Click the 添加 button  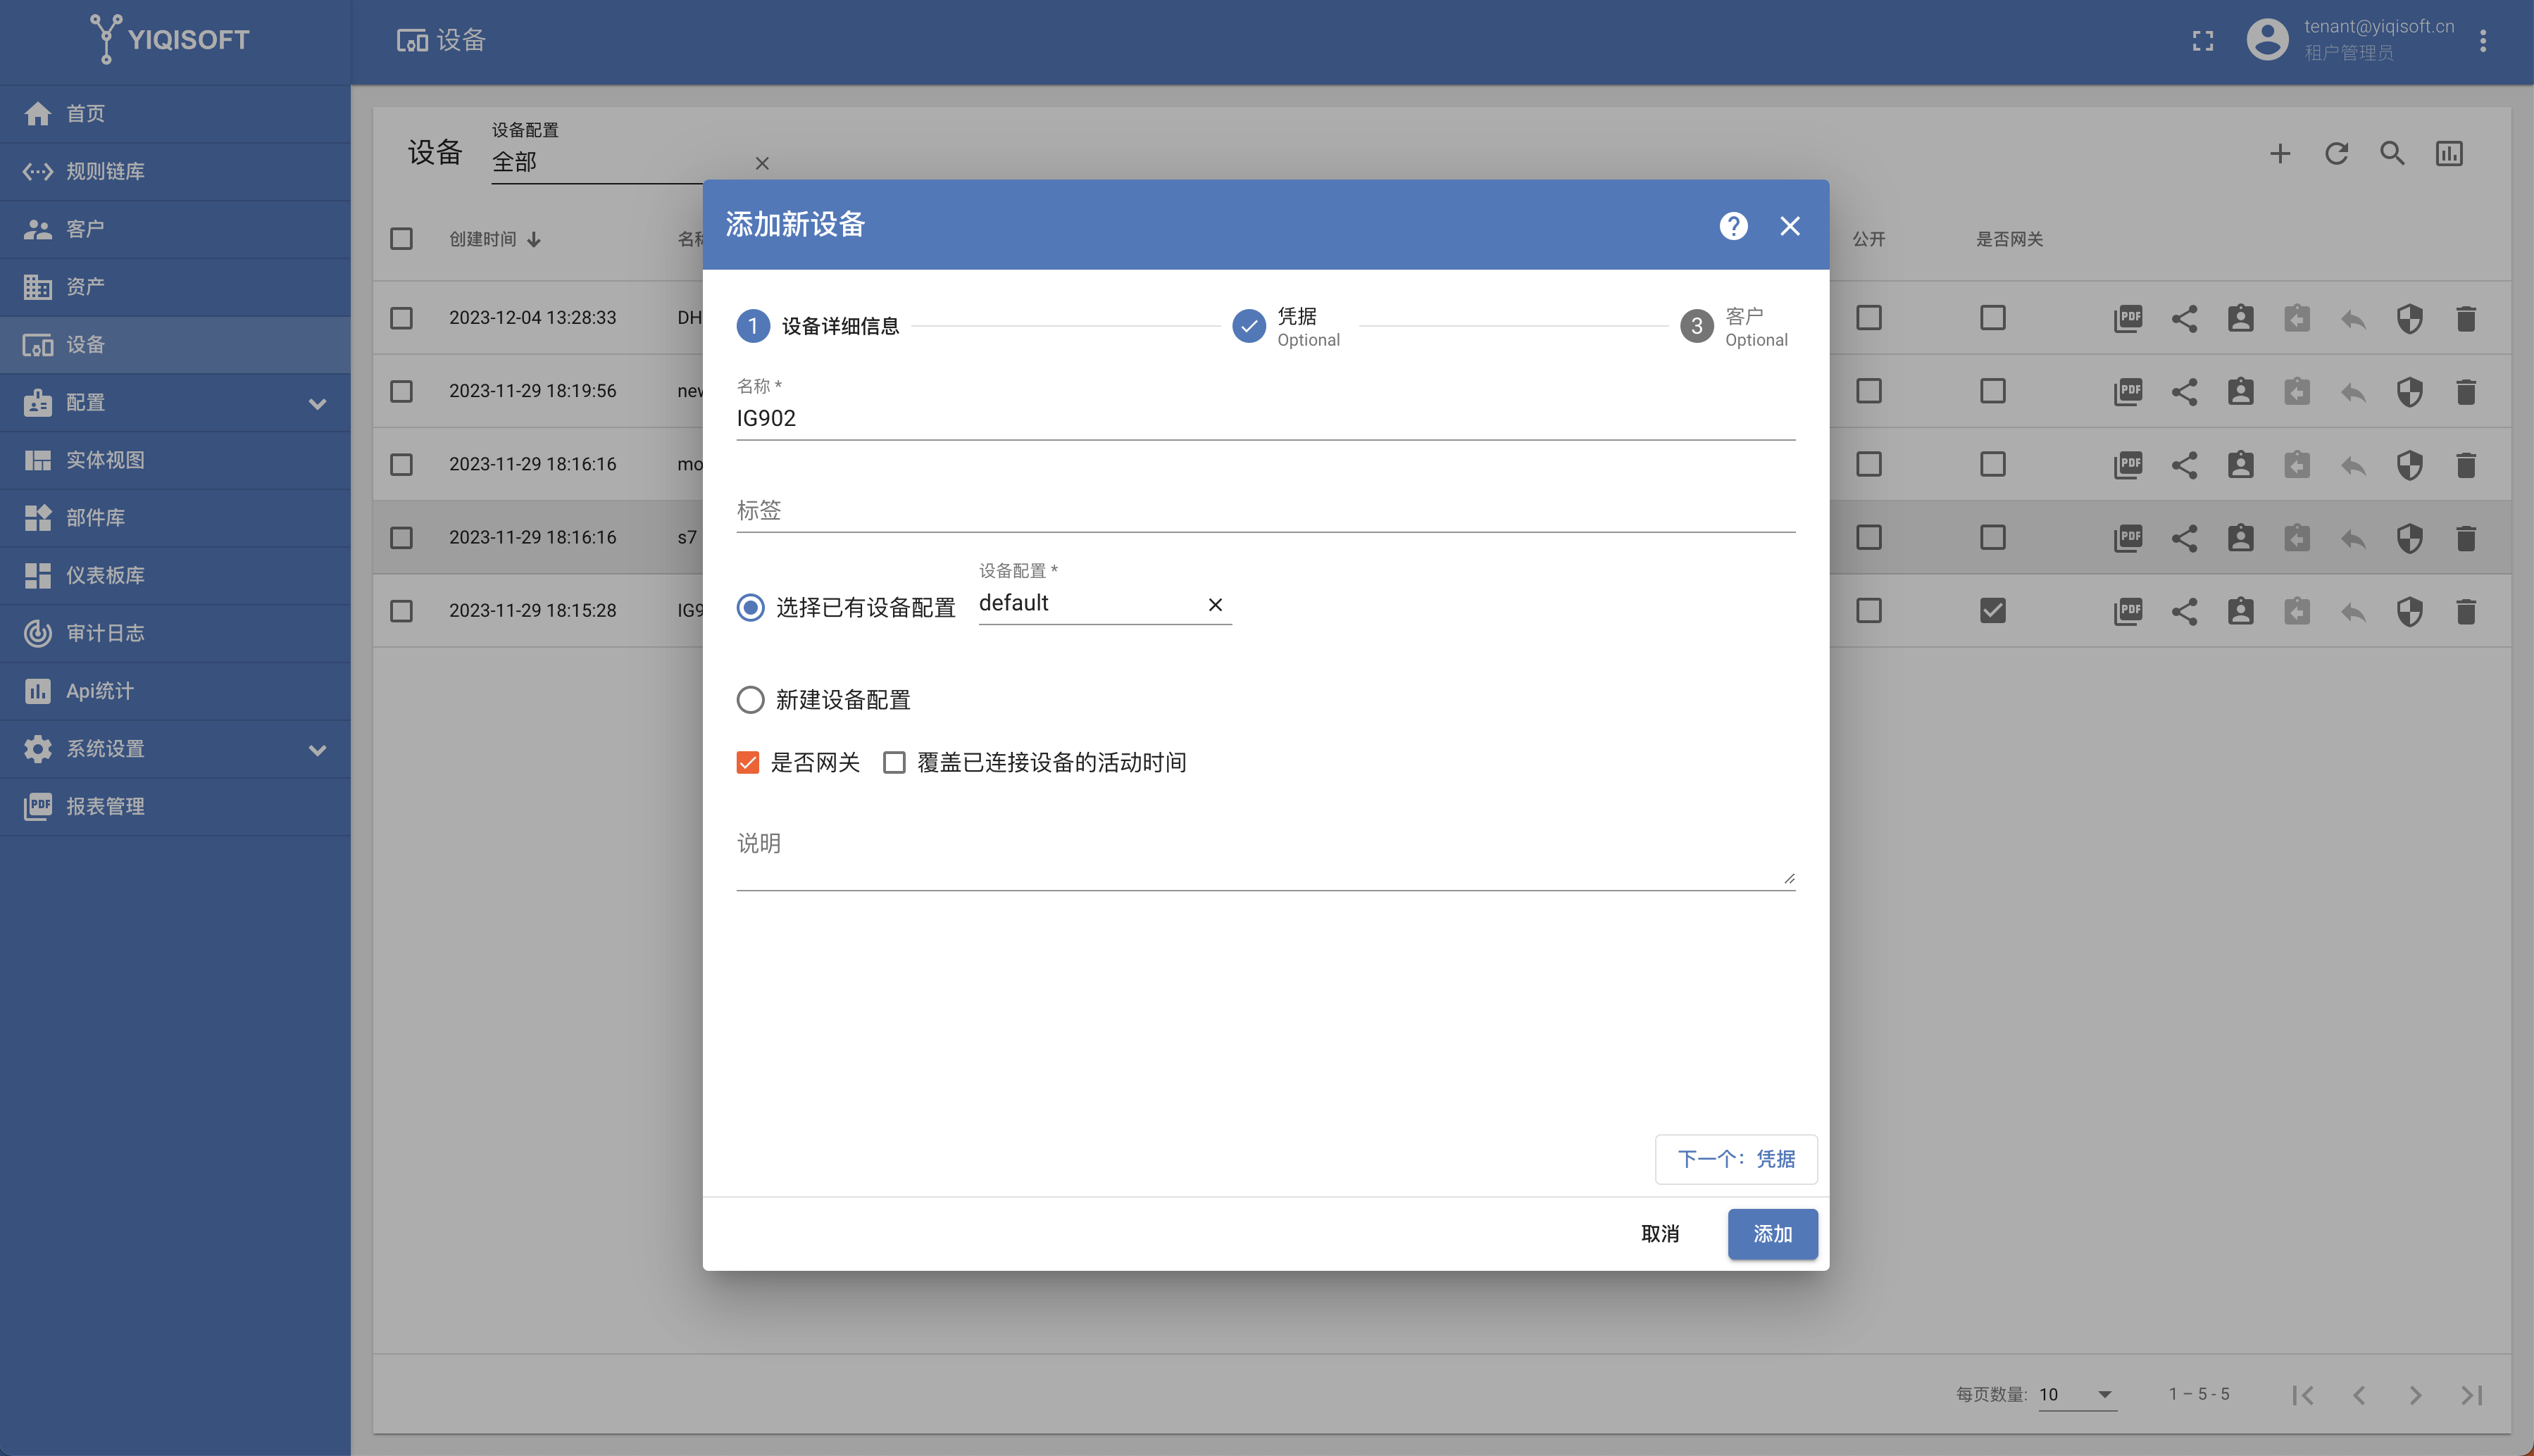coord(1771,1234)
